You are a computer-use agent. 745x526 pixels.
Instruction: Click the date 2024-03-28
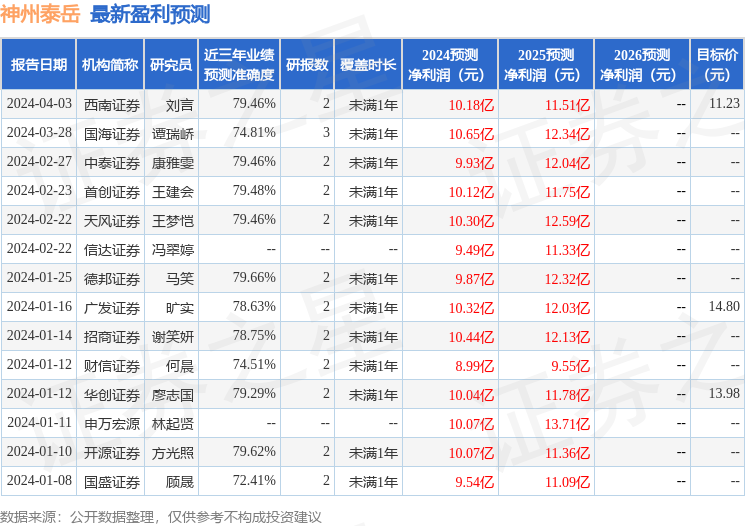tap(39, 133)
